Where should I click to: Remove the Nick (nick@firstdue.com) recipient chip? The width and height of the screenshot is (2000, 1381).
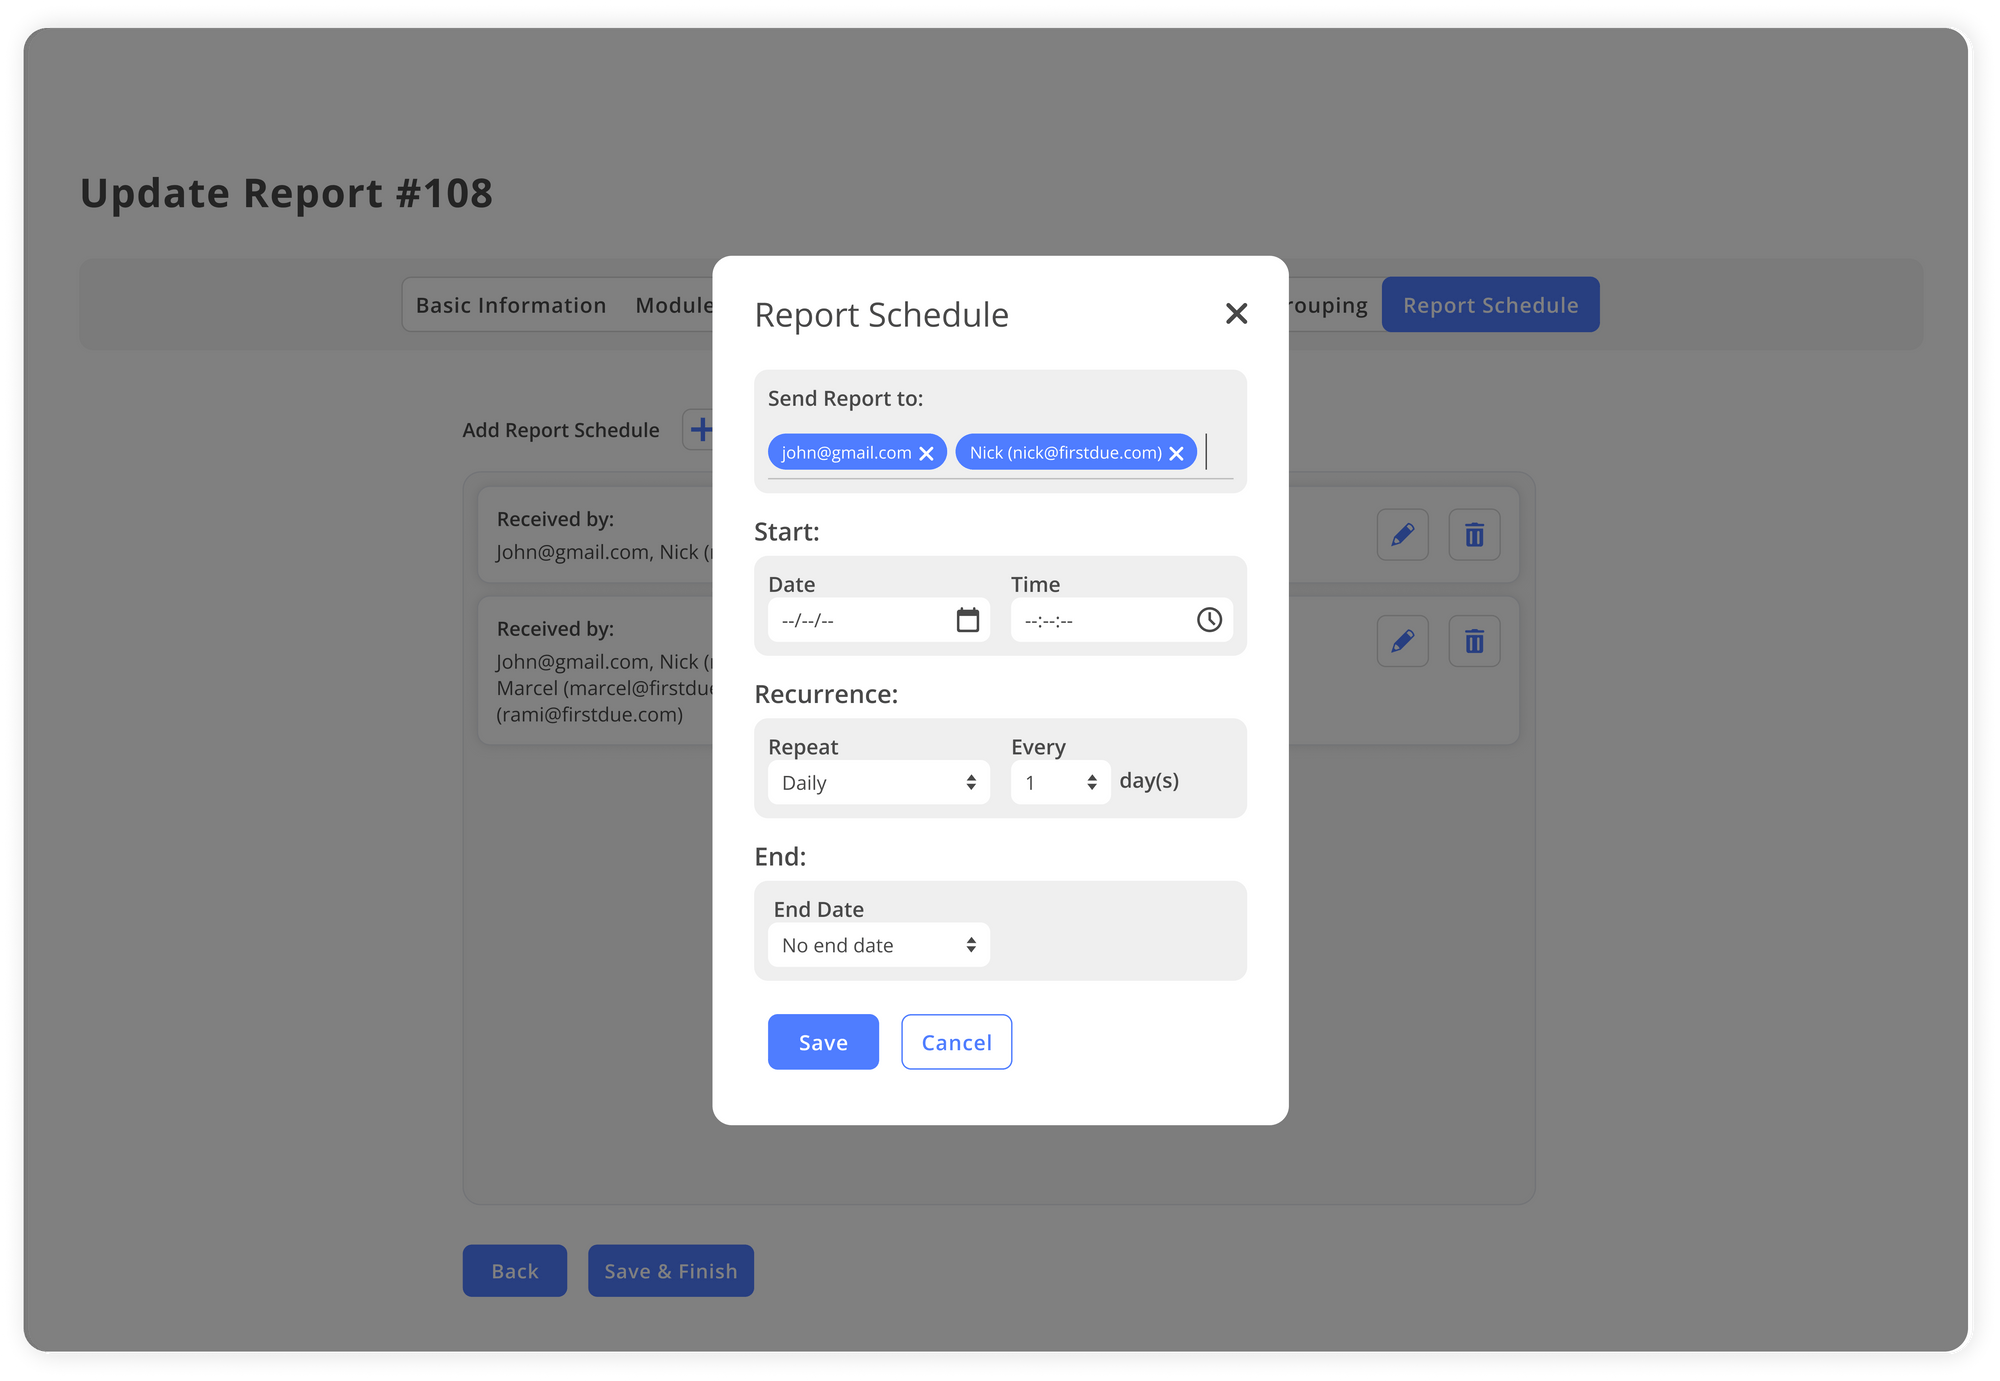(x=1176, y=452)
